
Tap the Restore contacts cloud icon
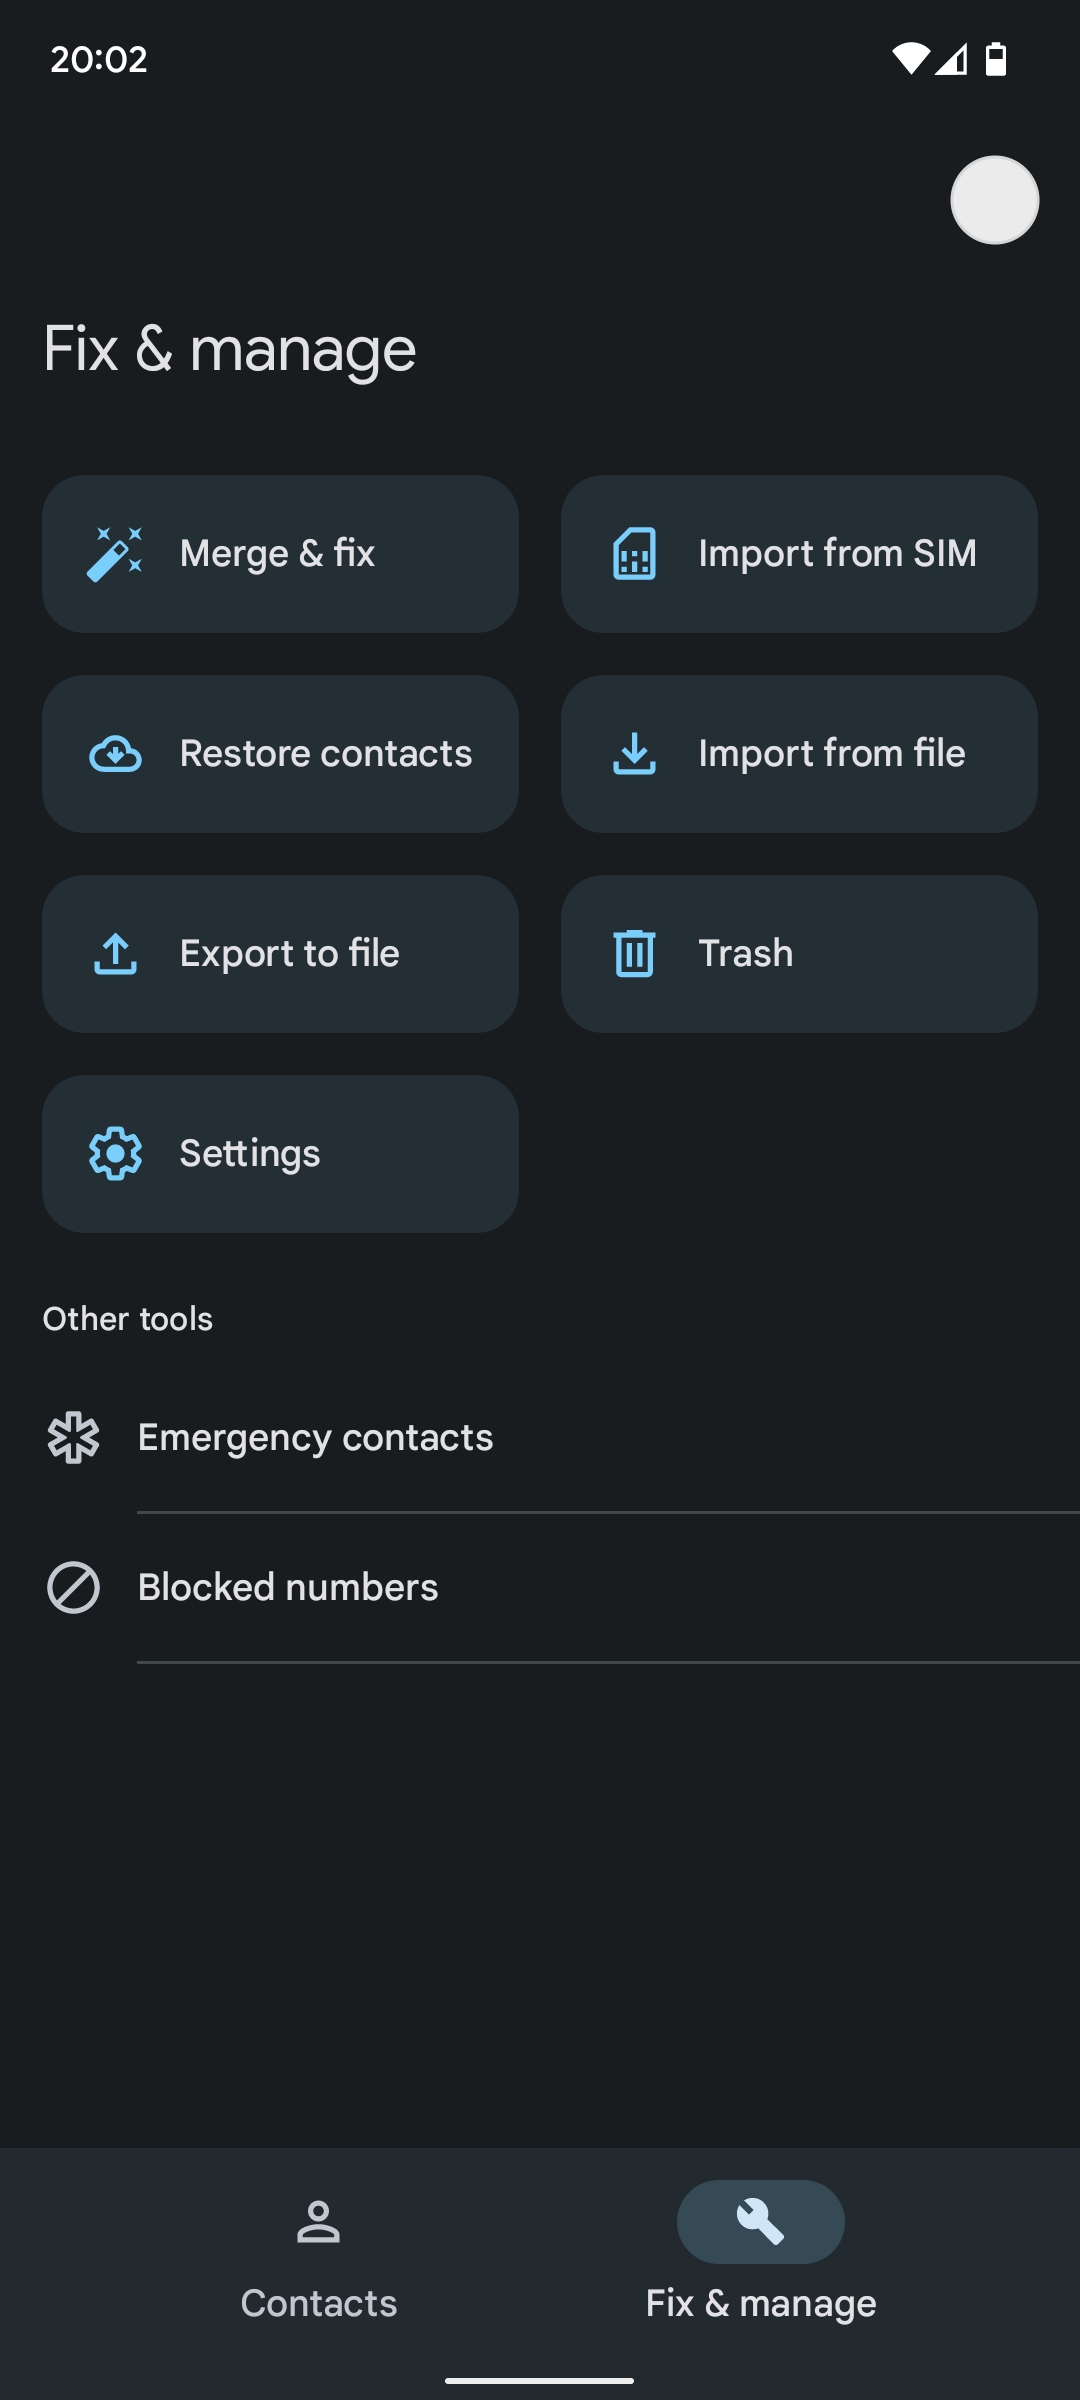115,754
